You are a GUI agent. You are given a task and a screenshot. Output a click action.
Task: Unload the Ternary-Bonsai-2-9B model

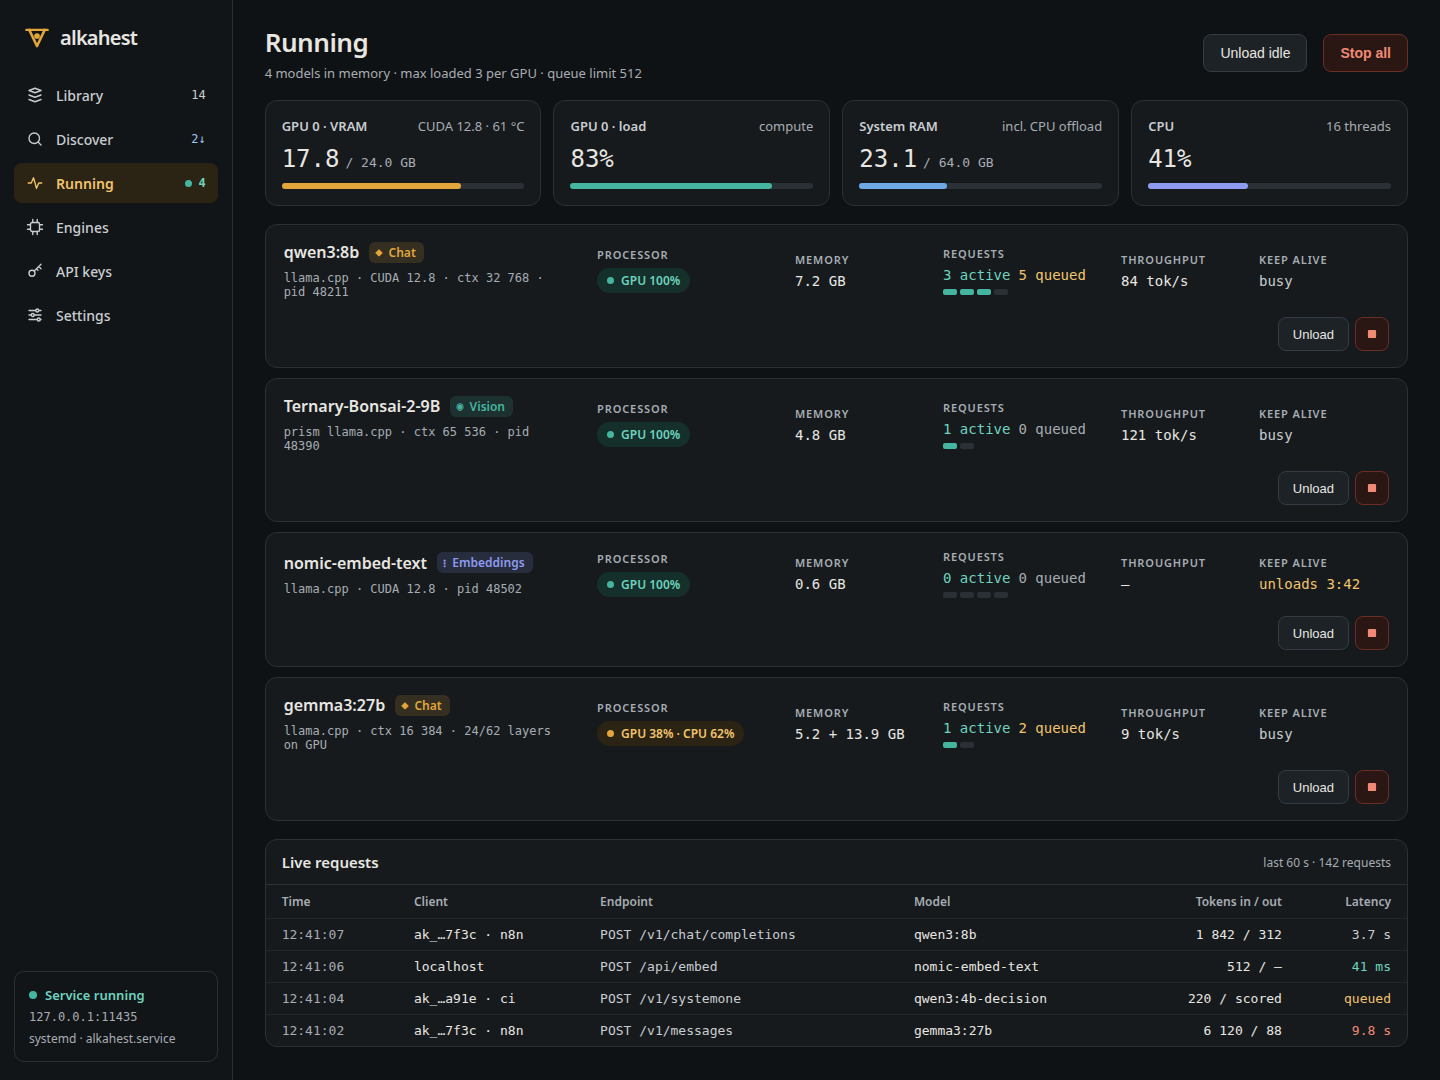[1313, 488]
